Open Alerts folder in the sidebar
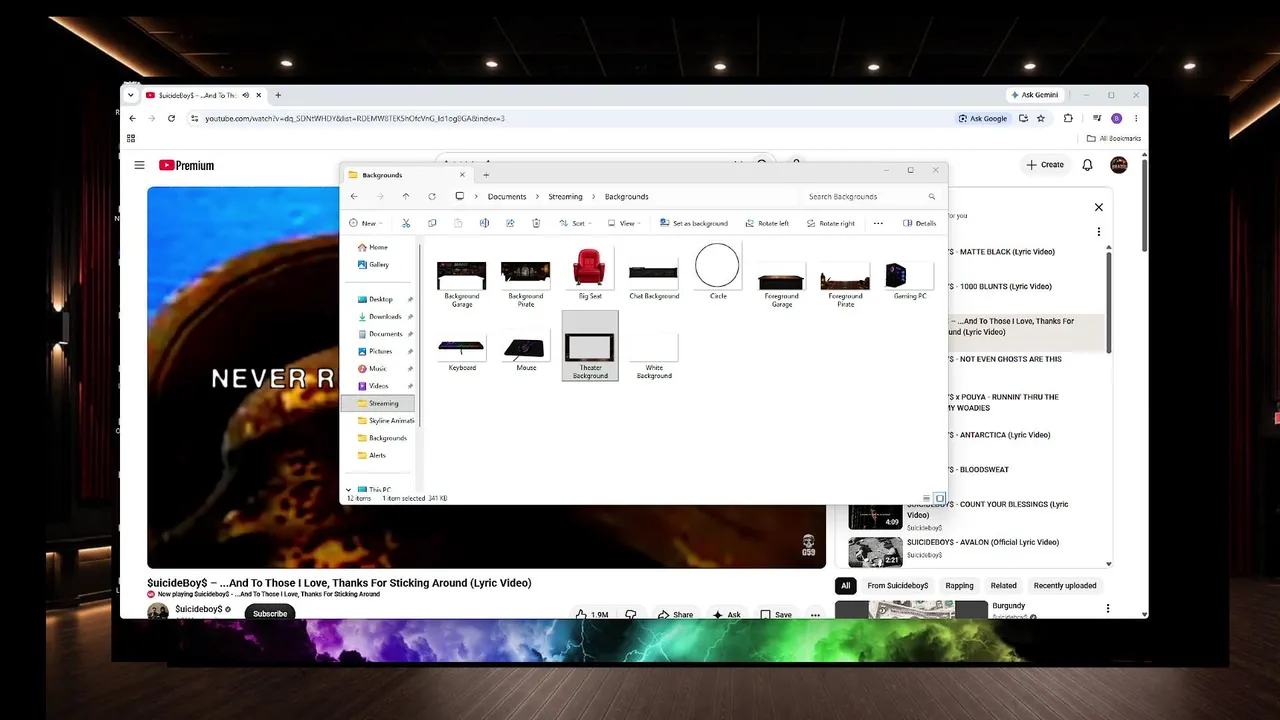Screen dimensions: 1280x720 coord(377,455)
